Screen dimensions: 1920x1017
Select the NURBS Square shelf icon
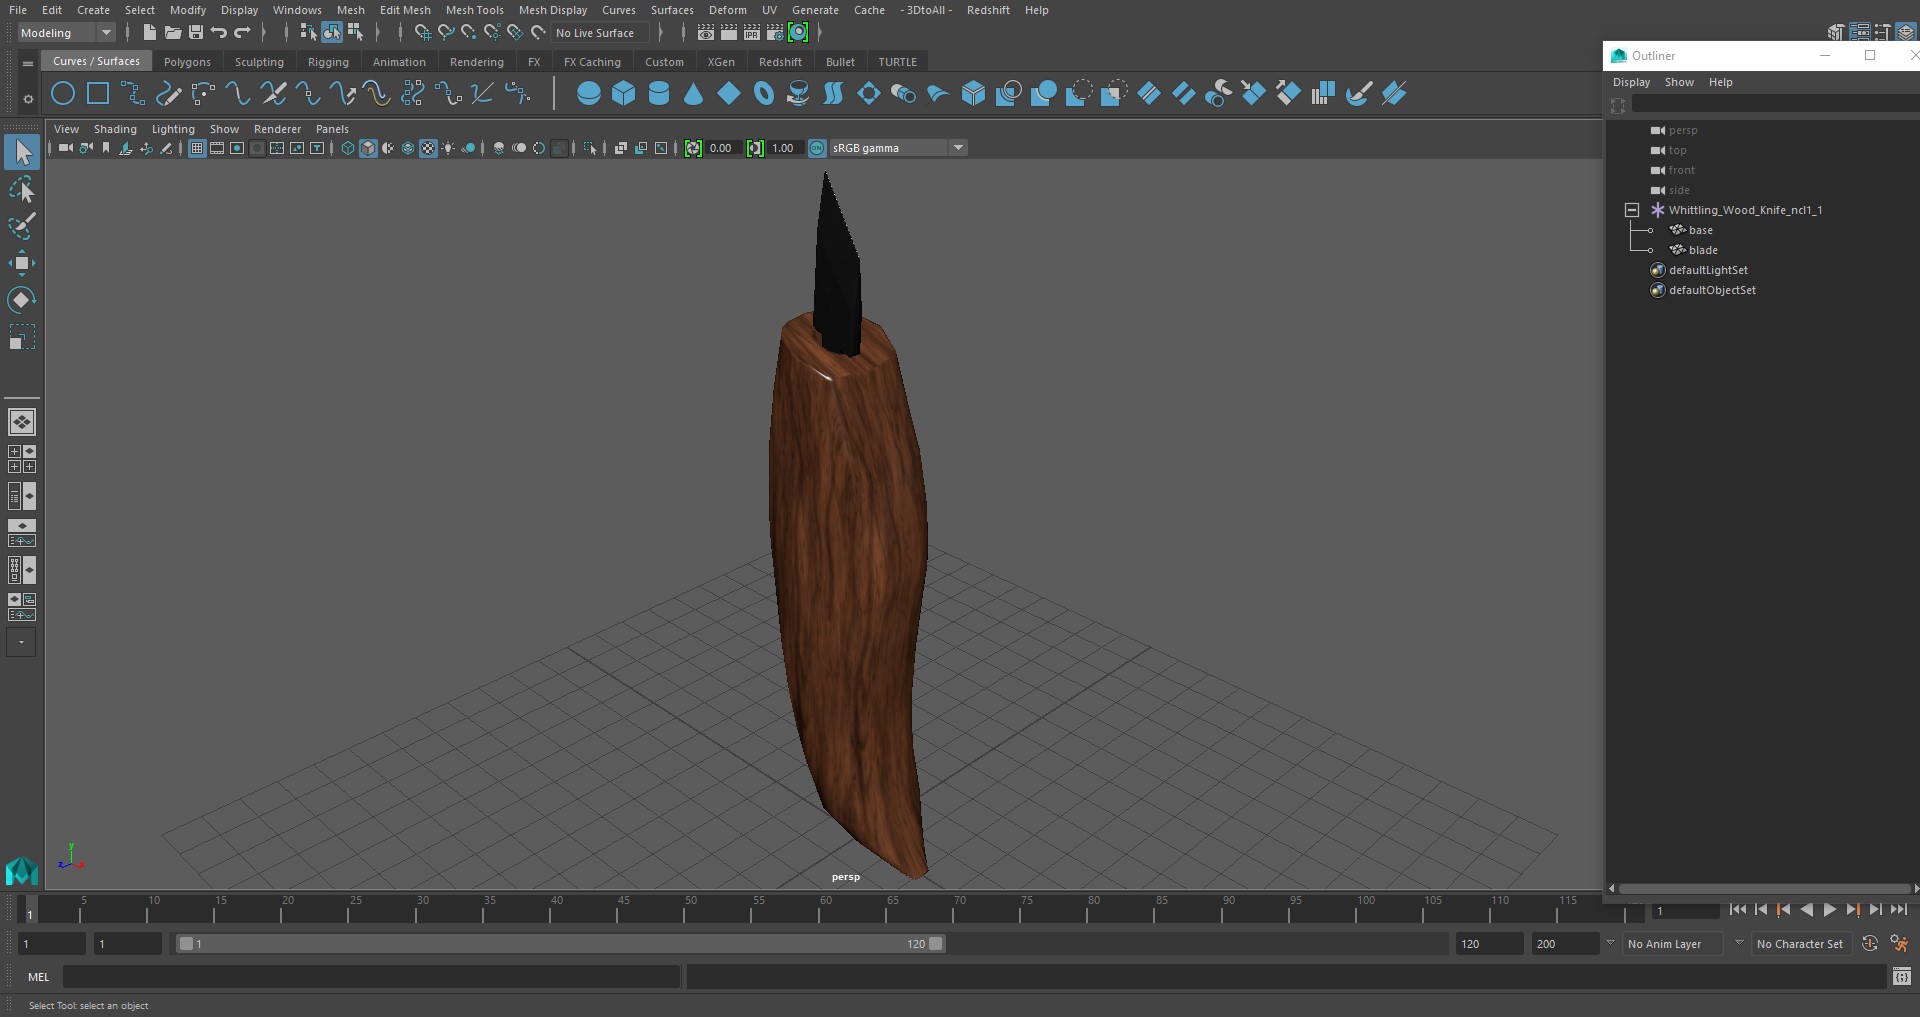(x=98, y=94)
